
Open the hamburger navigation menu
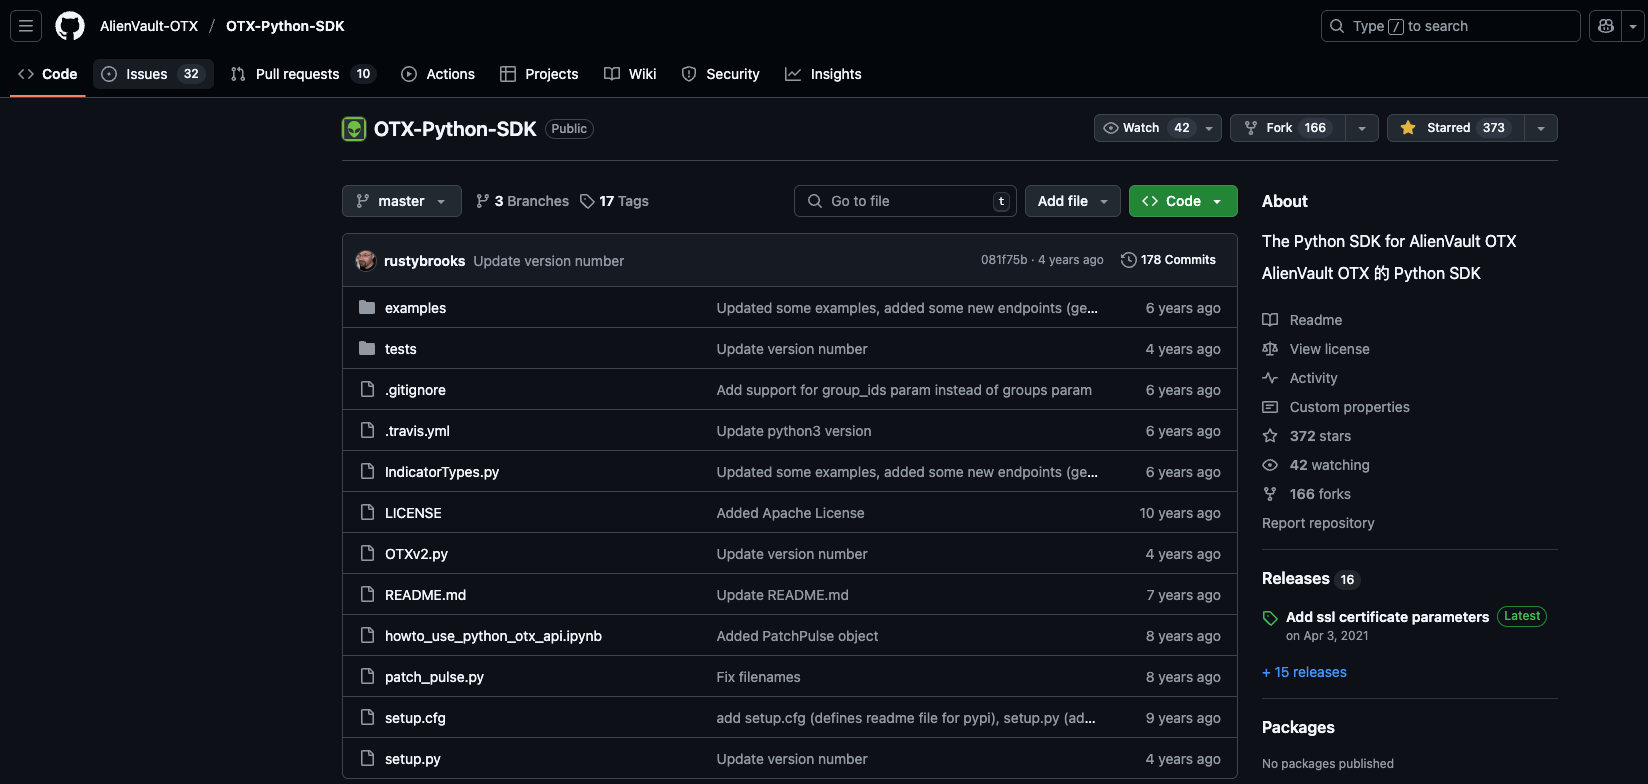[x=26, y=26]
